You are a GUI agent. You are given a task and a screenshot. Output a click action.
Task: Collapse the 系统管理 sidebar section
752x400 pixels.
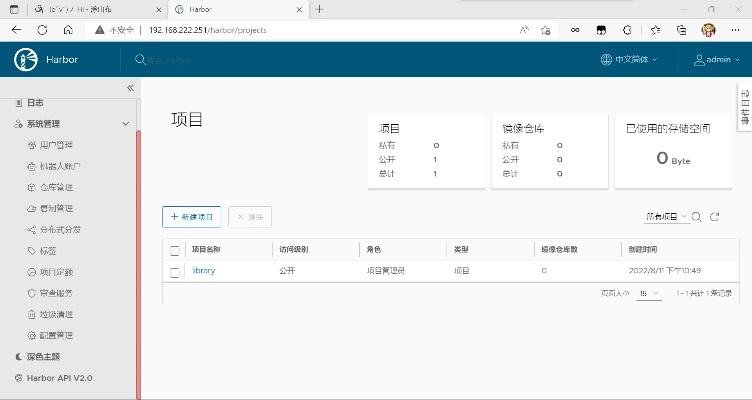(125, 124)
